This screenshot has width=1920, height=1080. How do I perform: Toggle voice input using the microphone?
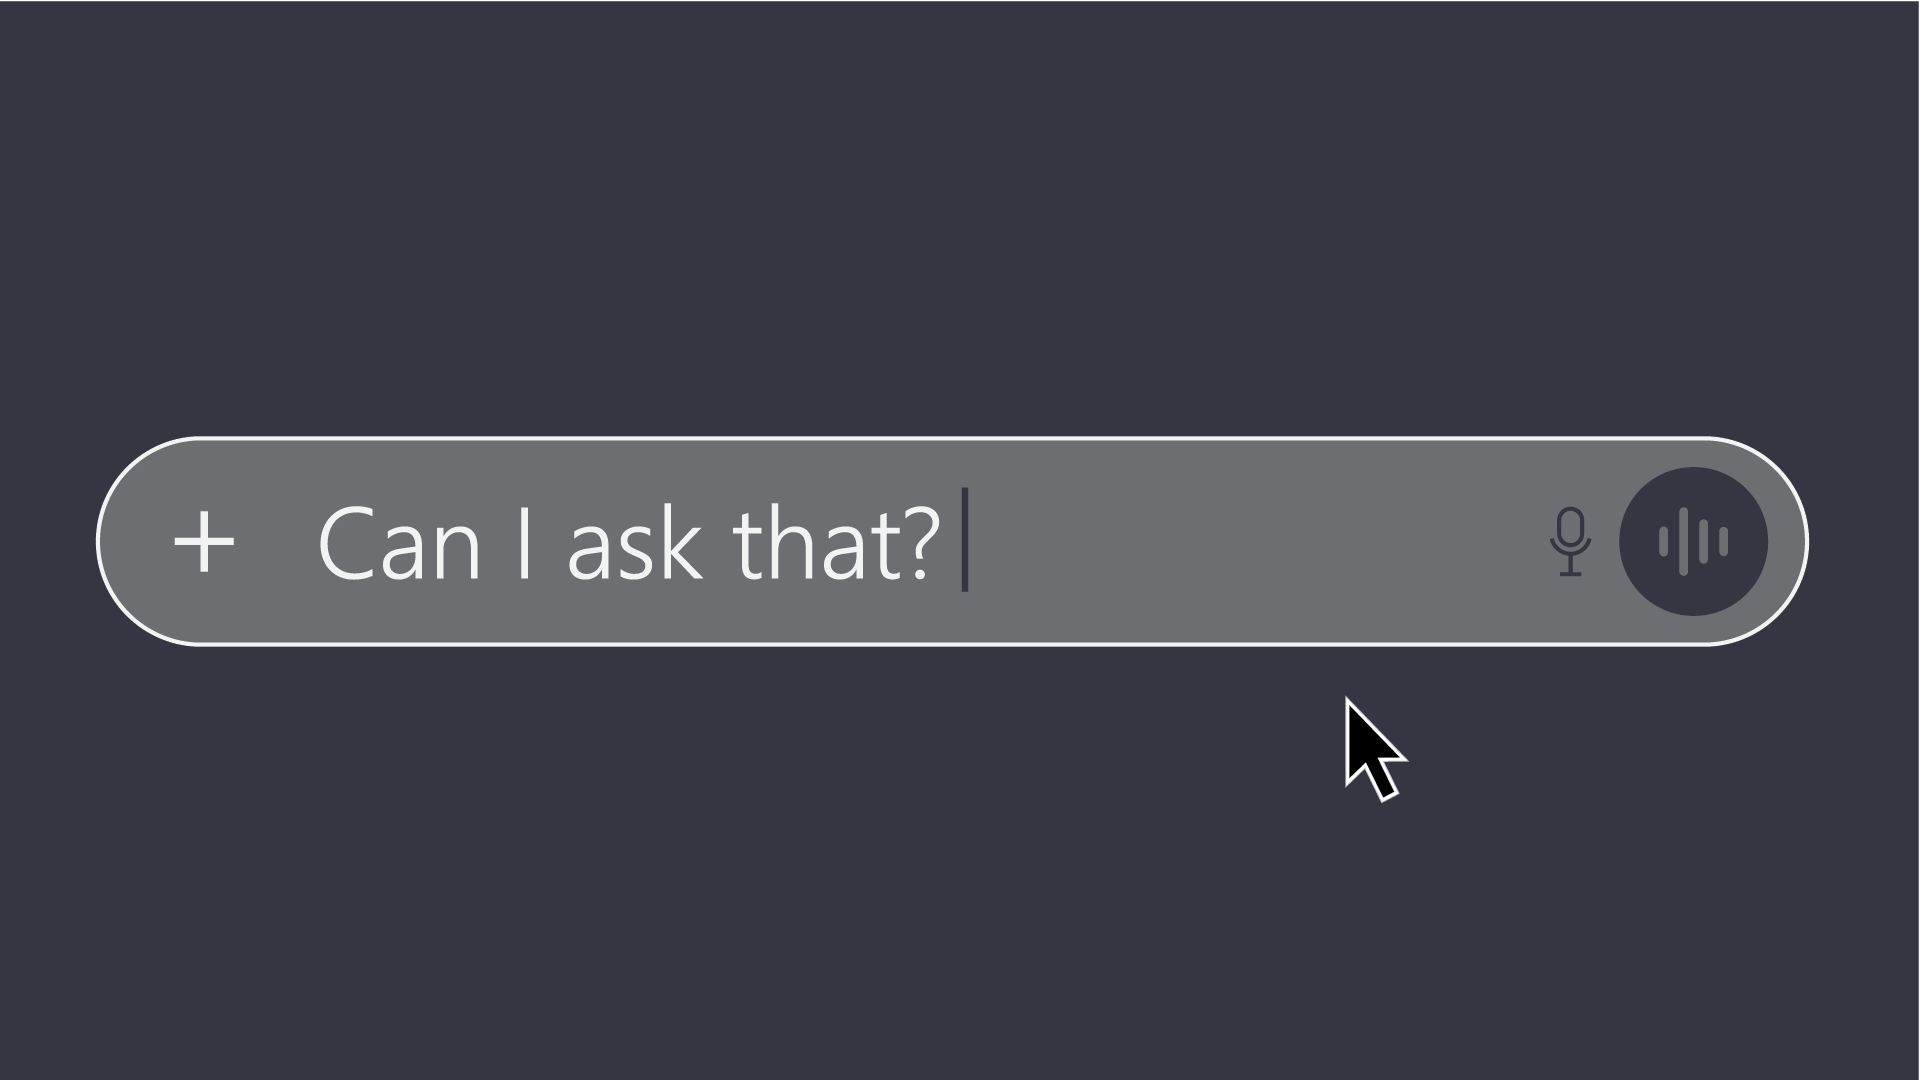(1570, 541)
